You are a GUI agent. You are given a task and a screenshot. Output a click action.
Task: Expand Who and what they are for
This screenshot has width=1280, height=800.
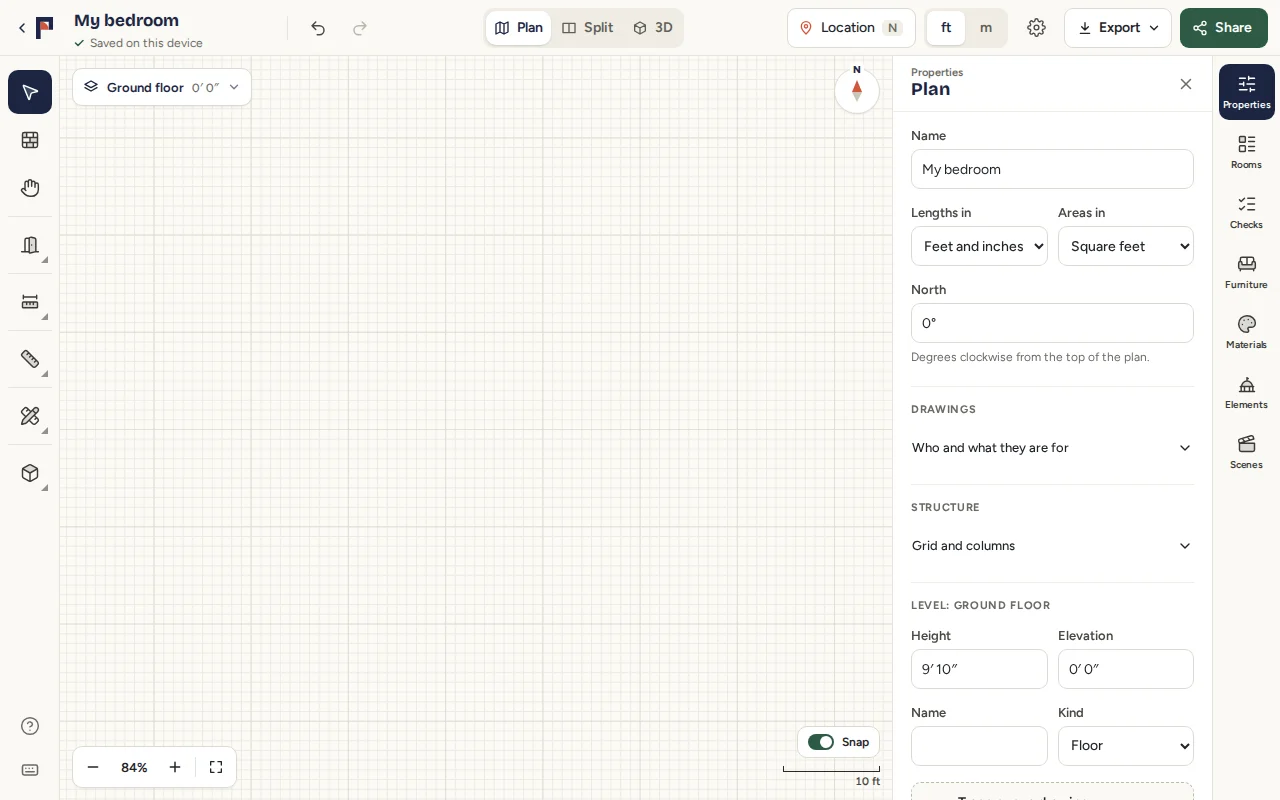[1052, 448]
